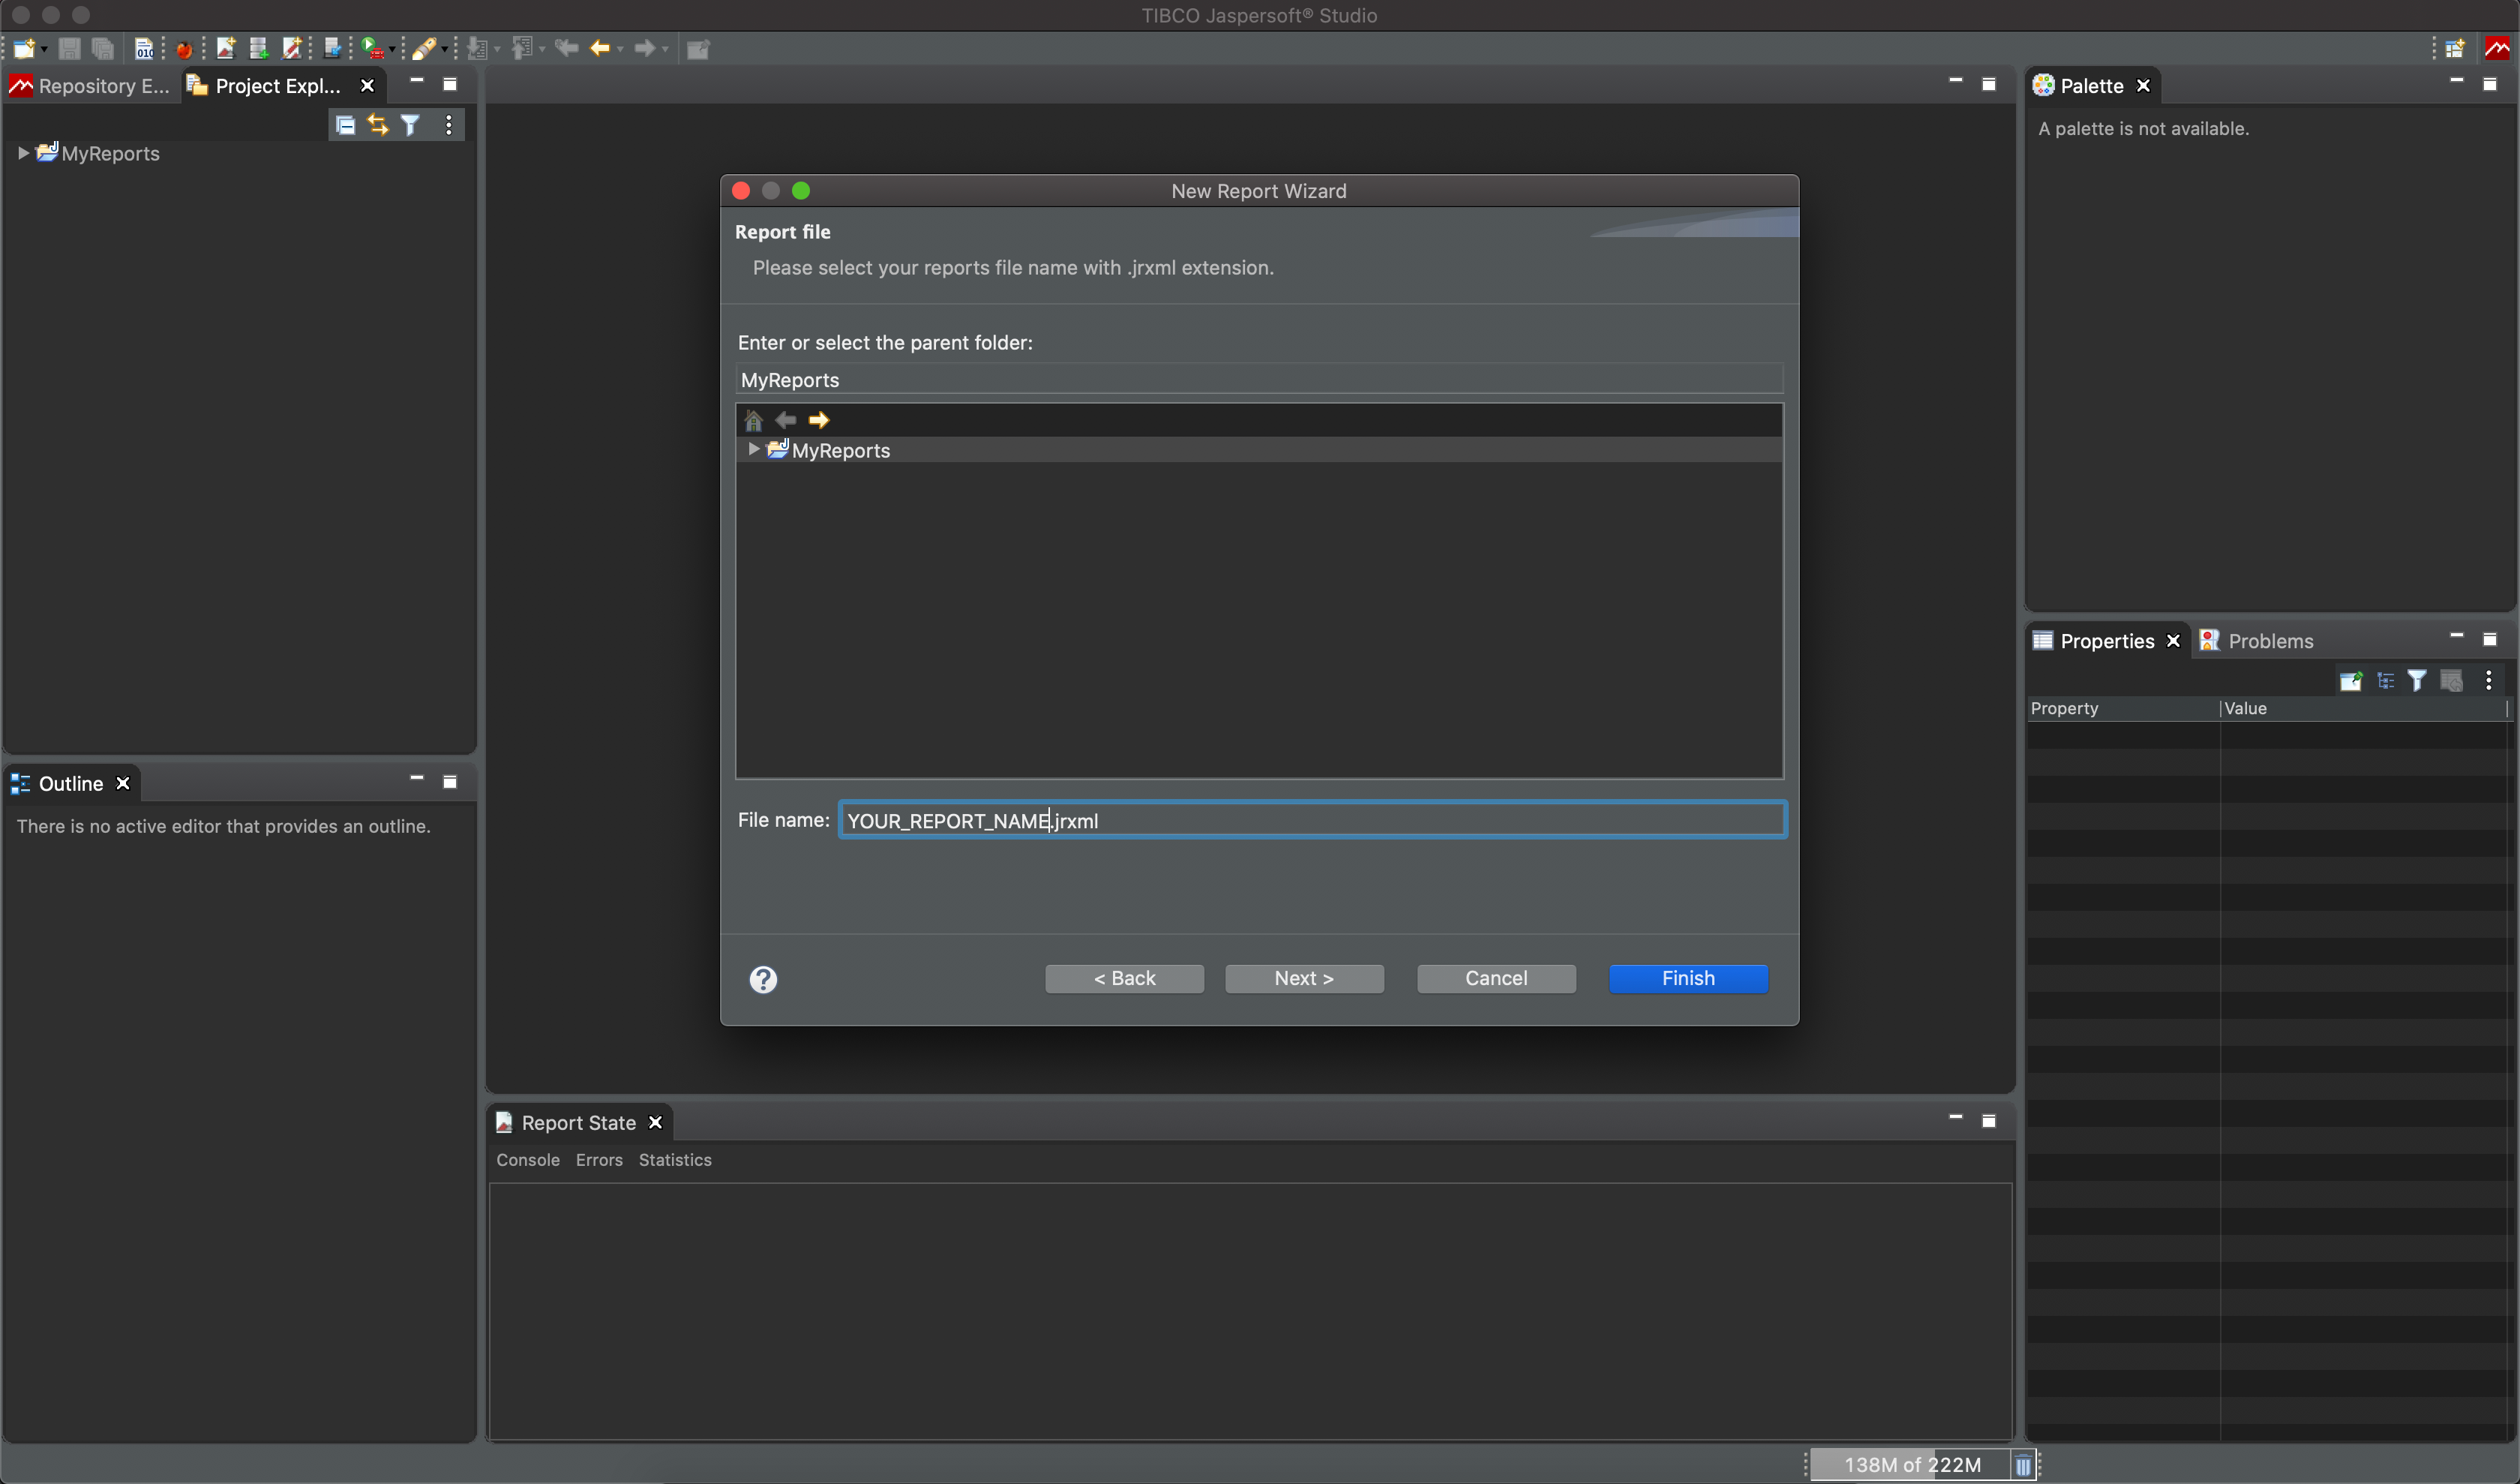Image resolution: width=2520 pixels, height=1484 pixels.
Task: Expand MyReports folder in wizard tree
Action: click(754, 450)
